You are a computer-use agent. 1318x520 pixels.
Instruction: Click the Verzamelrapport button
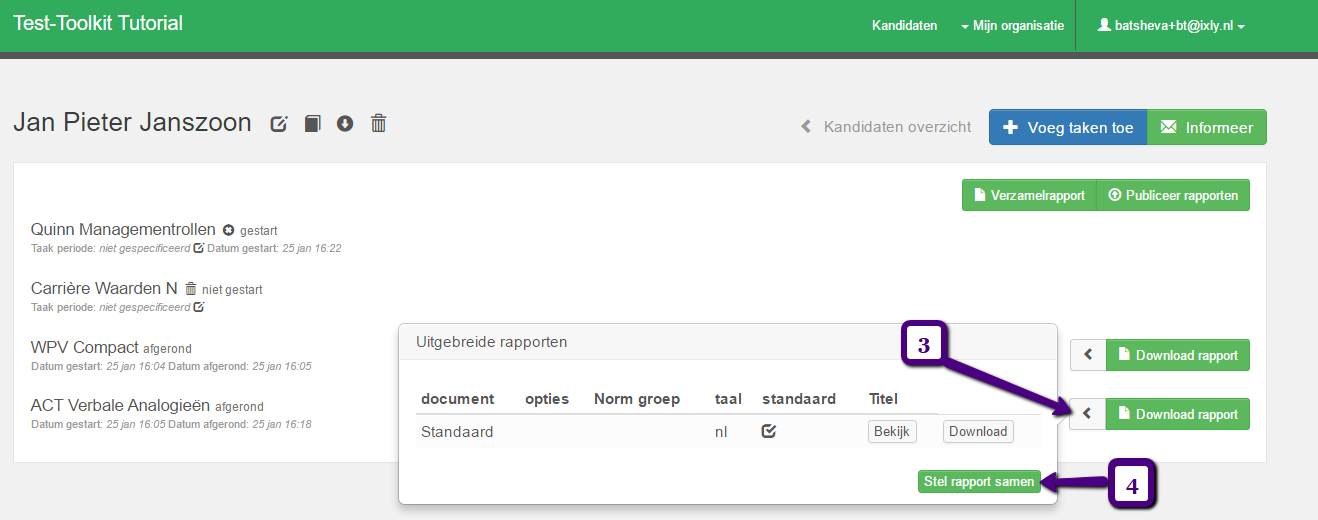click(1029, 195)
